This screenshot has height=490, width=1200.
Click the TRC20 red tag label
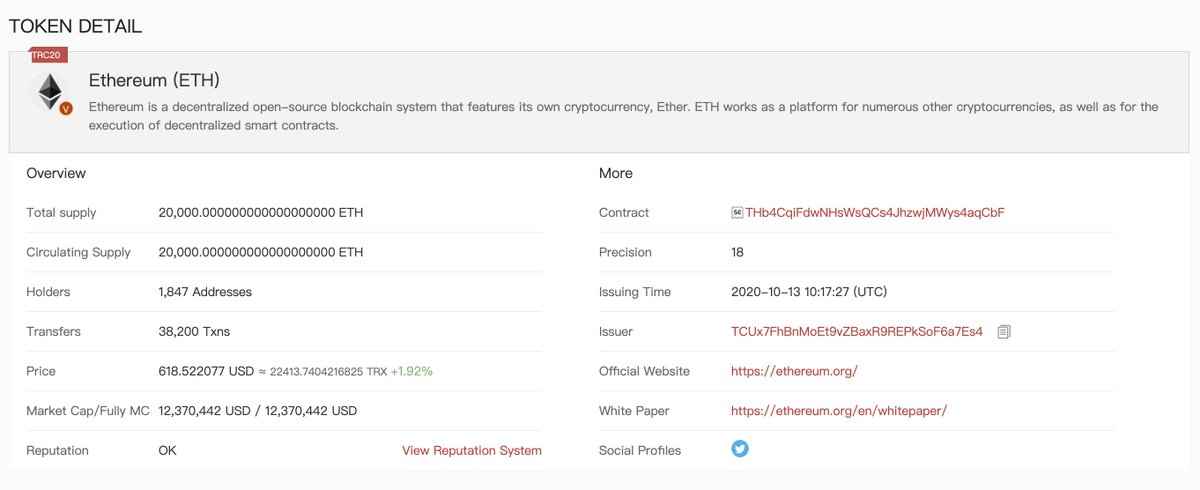48,55
